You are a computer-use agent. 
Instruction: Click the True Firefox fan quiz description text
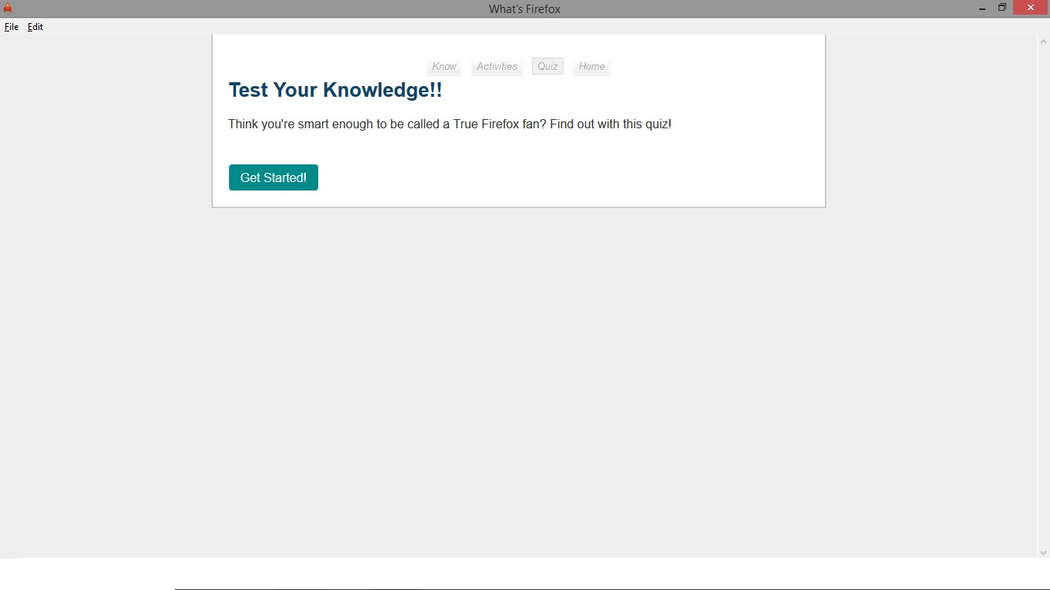[x=449, y=124]
